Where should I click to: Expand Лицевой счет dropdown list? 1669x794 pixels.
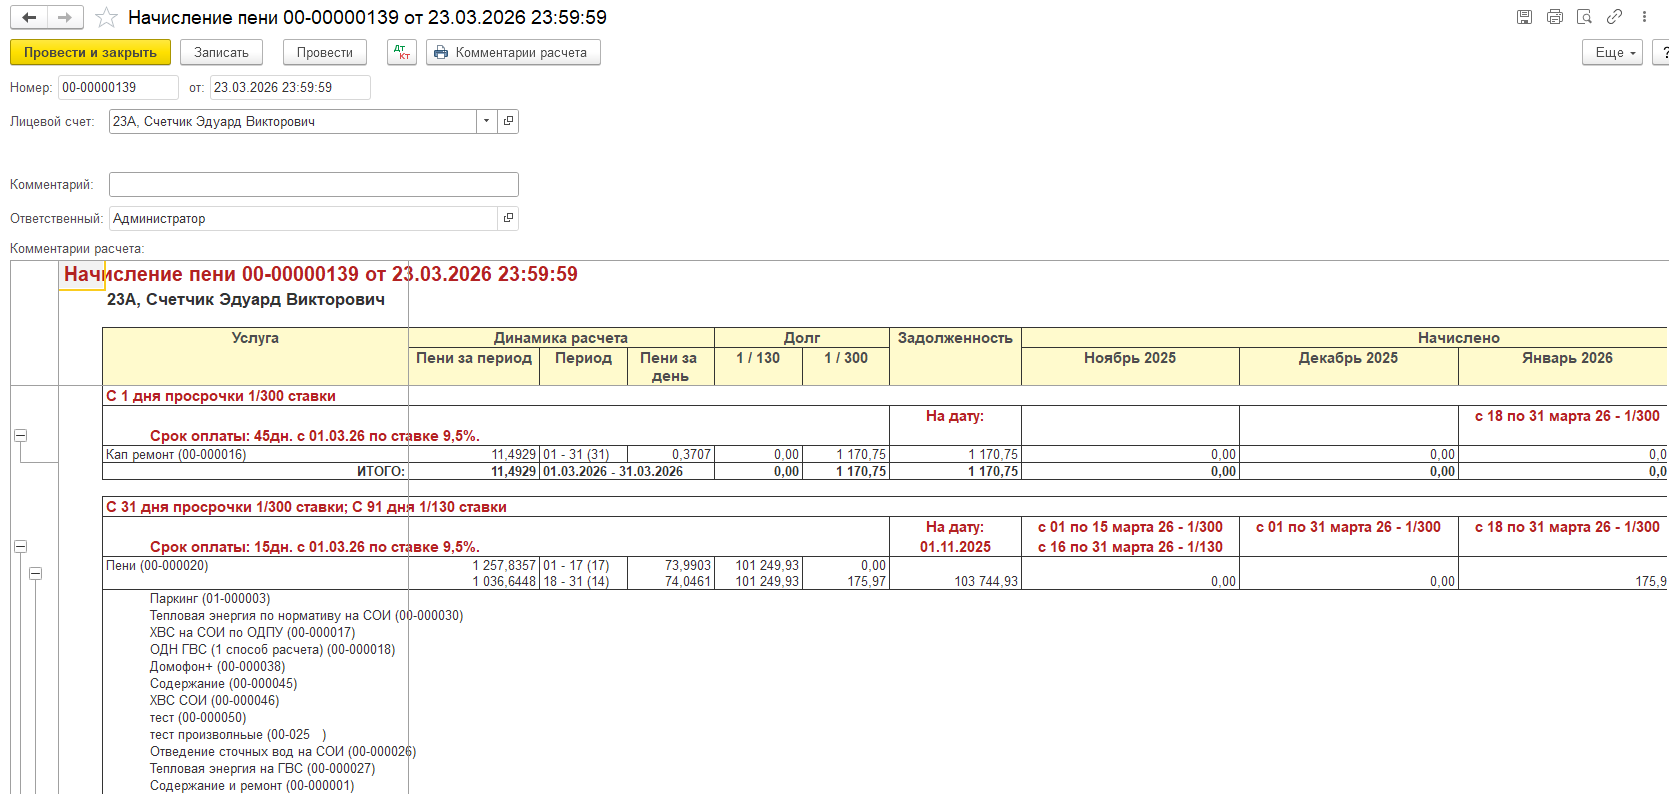(486, 121)
